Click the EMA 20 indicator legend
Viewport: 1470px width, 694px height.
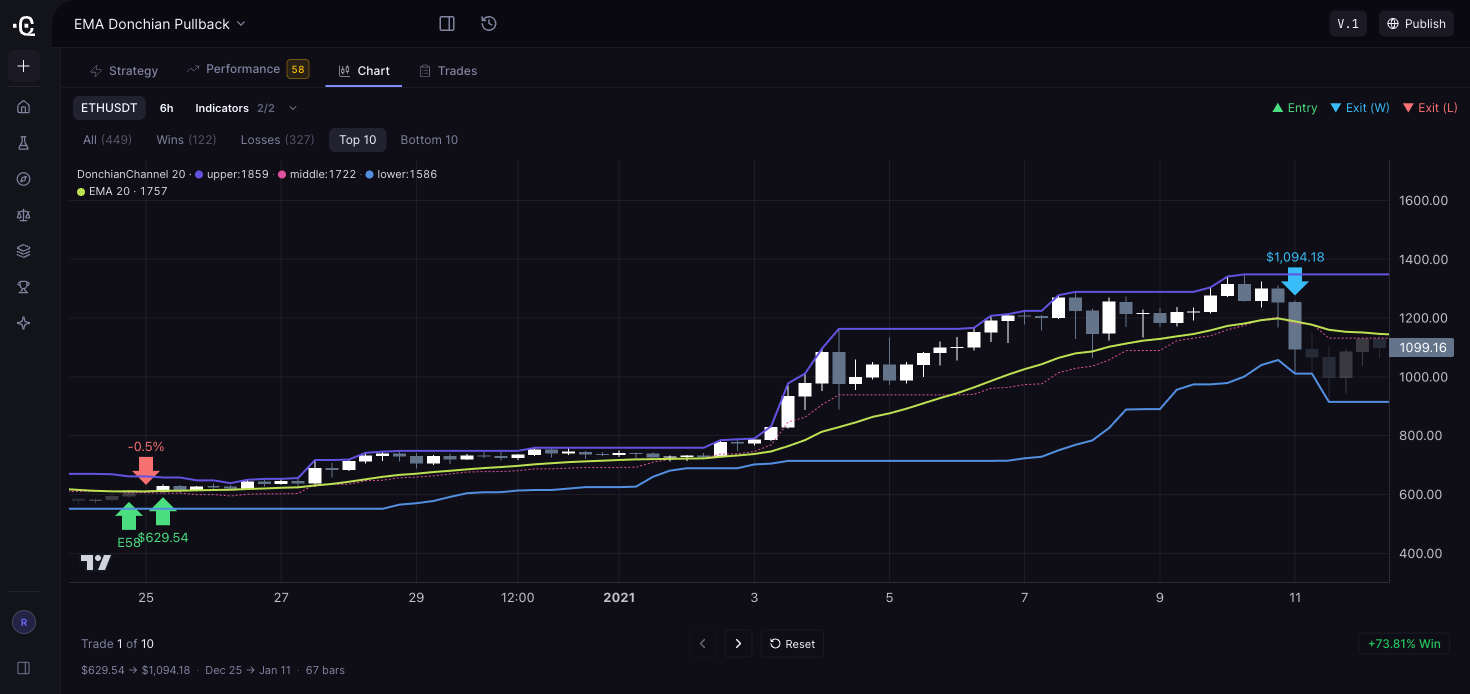point(122,191)
